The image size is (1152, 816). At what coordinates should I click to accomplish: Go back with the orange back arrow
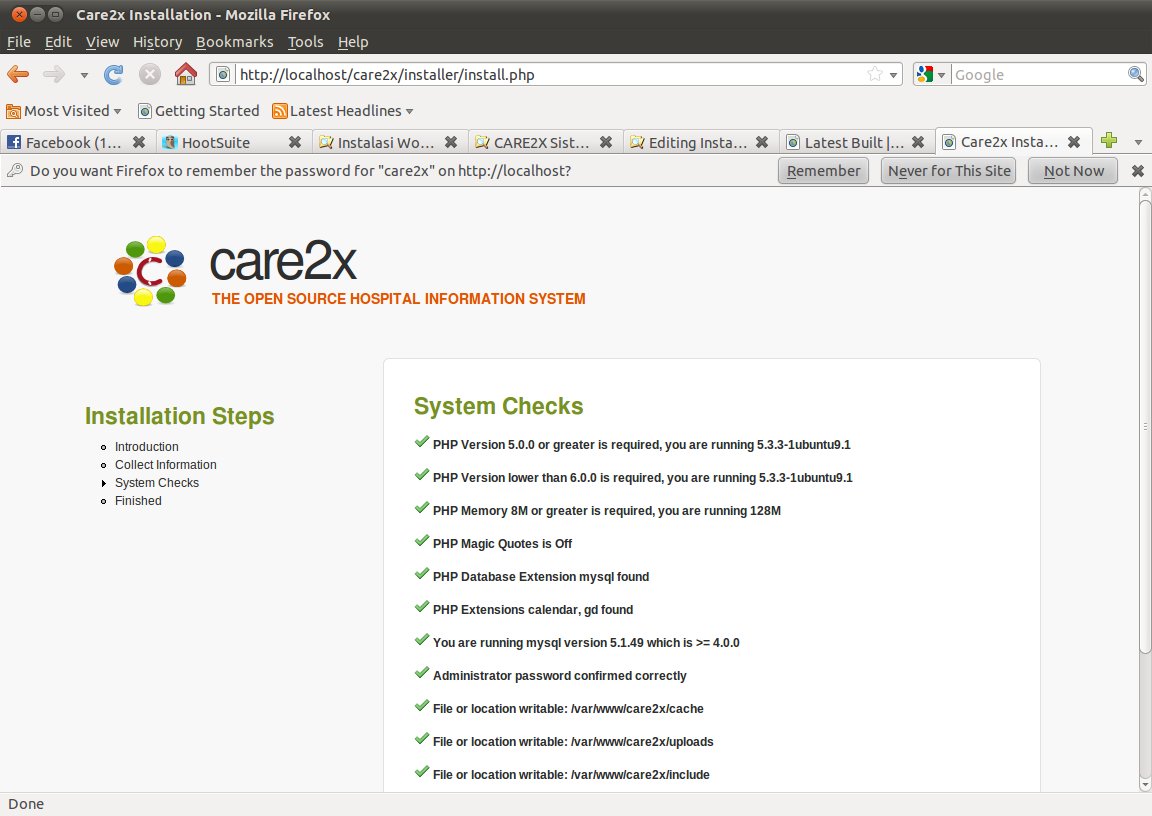tap(18, 74)
